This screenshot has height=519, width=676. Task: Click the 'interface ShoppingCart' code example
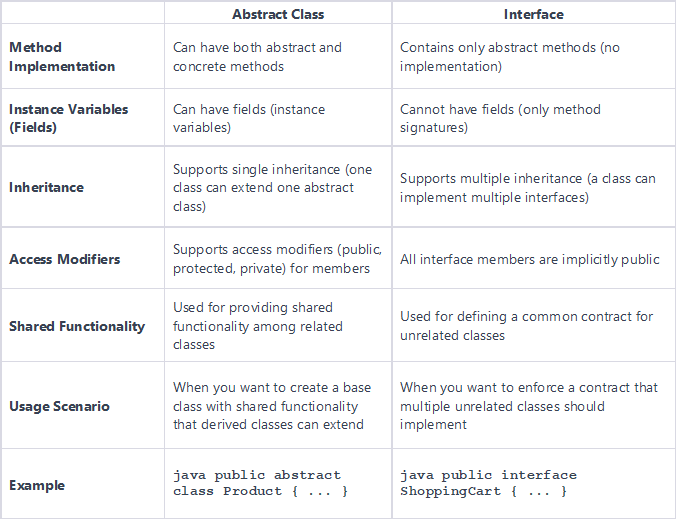point(488,483)
